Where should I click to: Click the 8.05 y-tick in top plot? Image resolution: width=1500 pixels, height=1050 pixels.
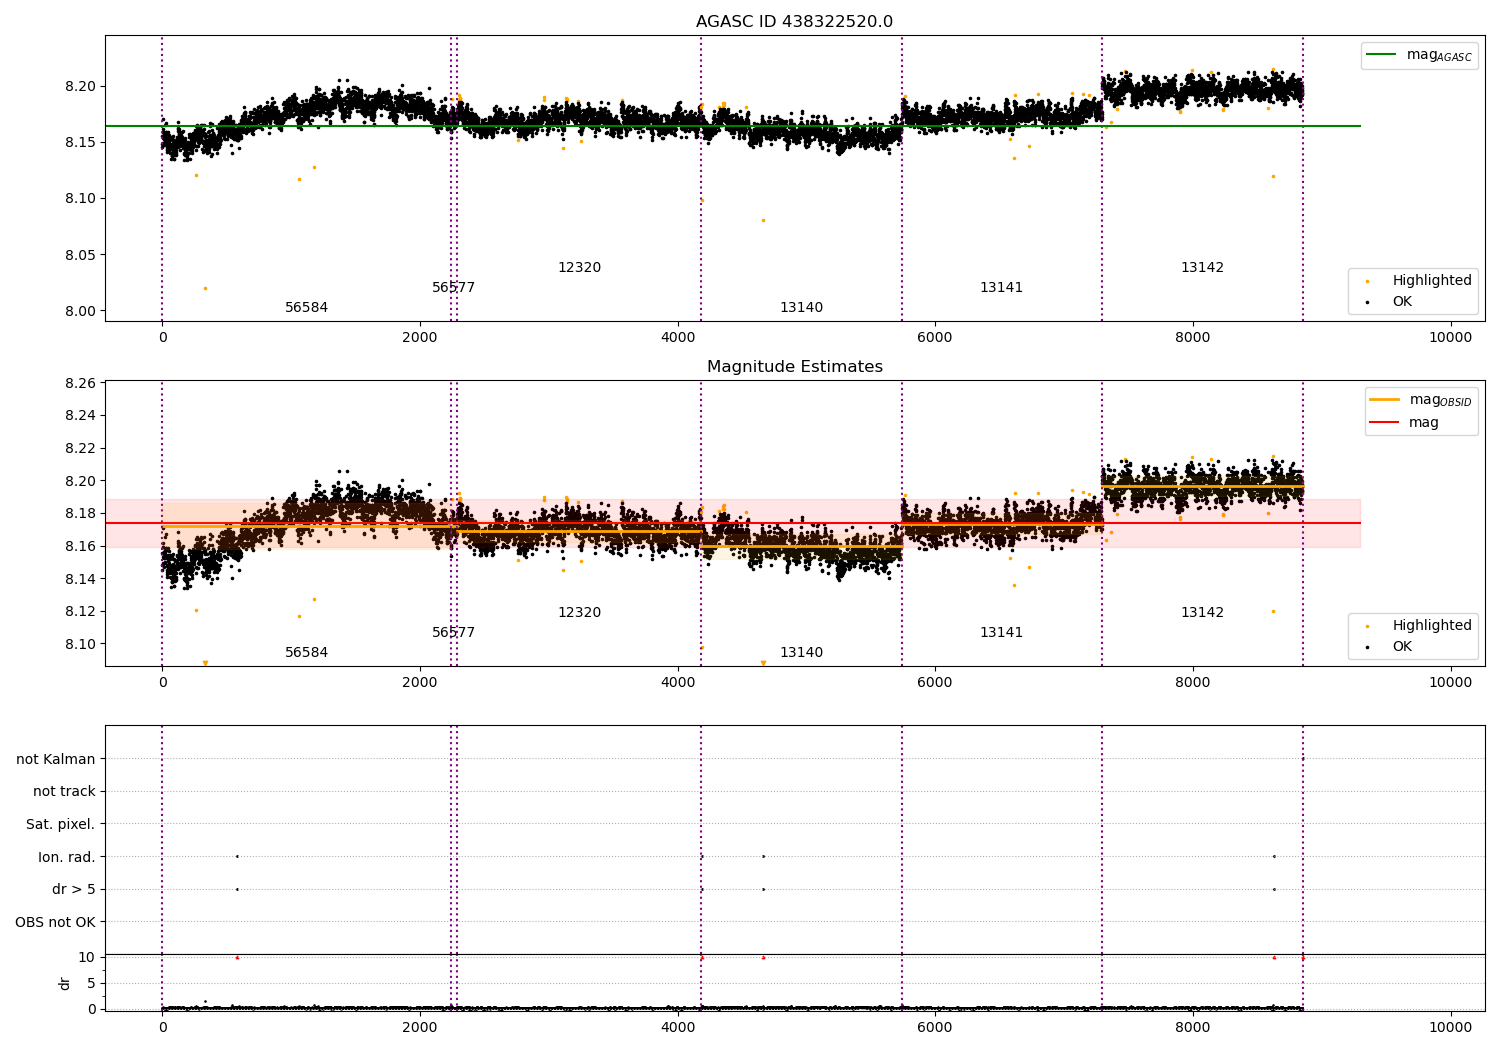80,255
